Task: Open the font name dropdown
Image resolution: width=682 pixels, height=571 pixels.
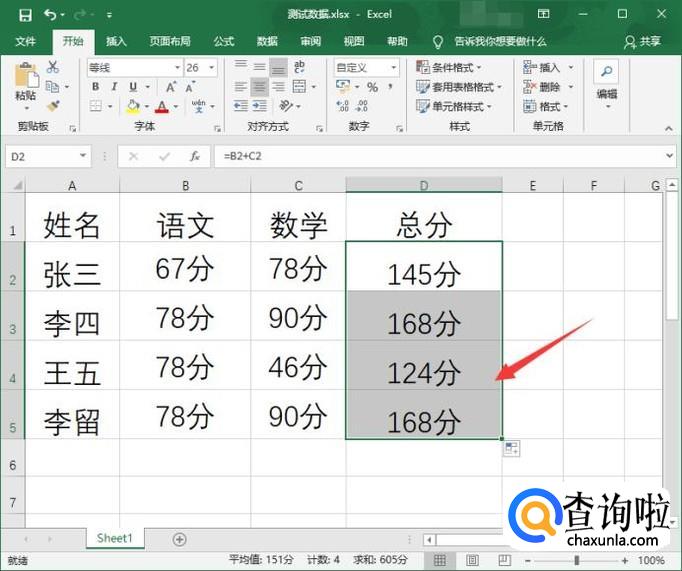Action: [x=177, y=67]
